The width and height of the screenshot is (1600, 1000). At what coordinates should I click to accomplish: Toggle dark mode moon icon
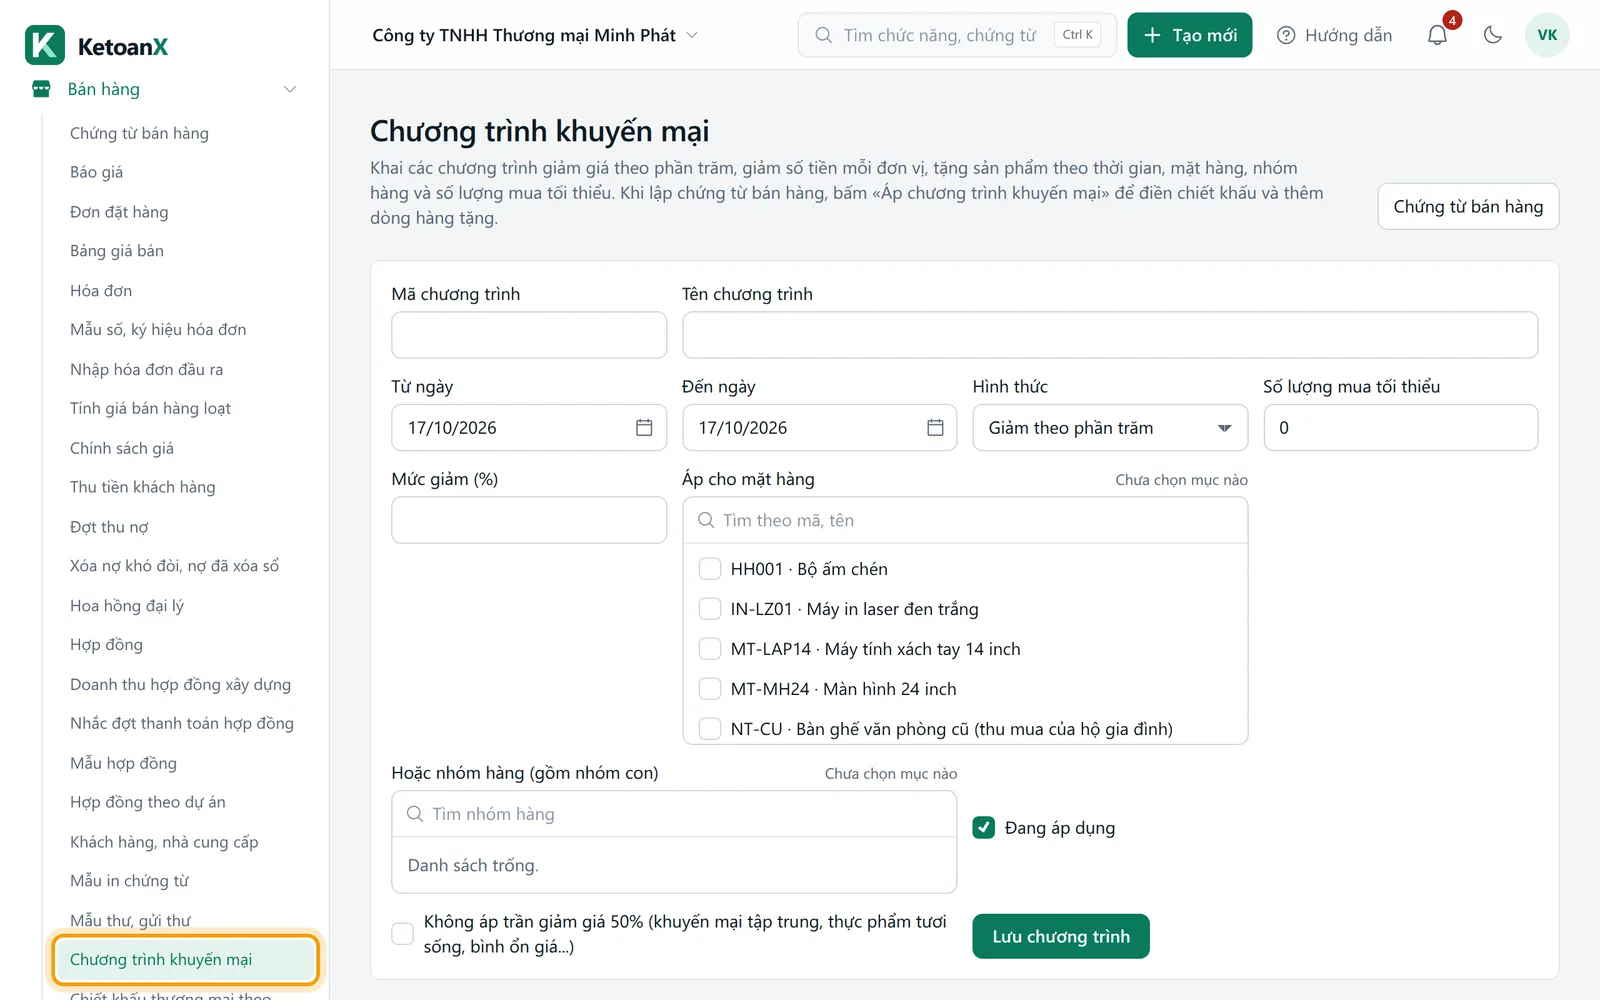point(1493,35)
